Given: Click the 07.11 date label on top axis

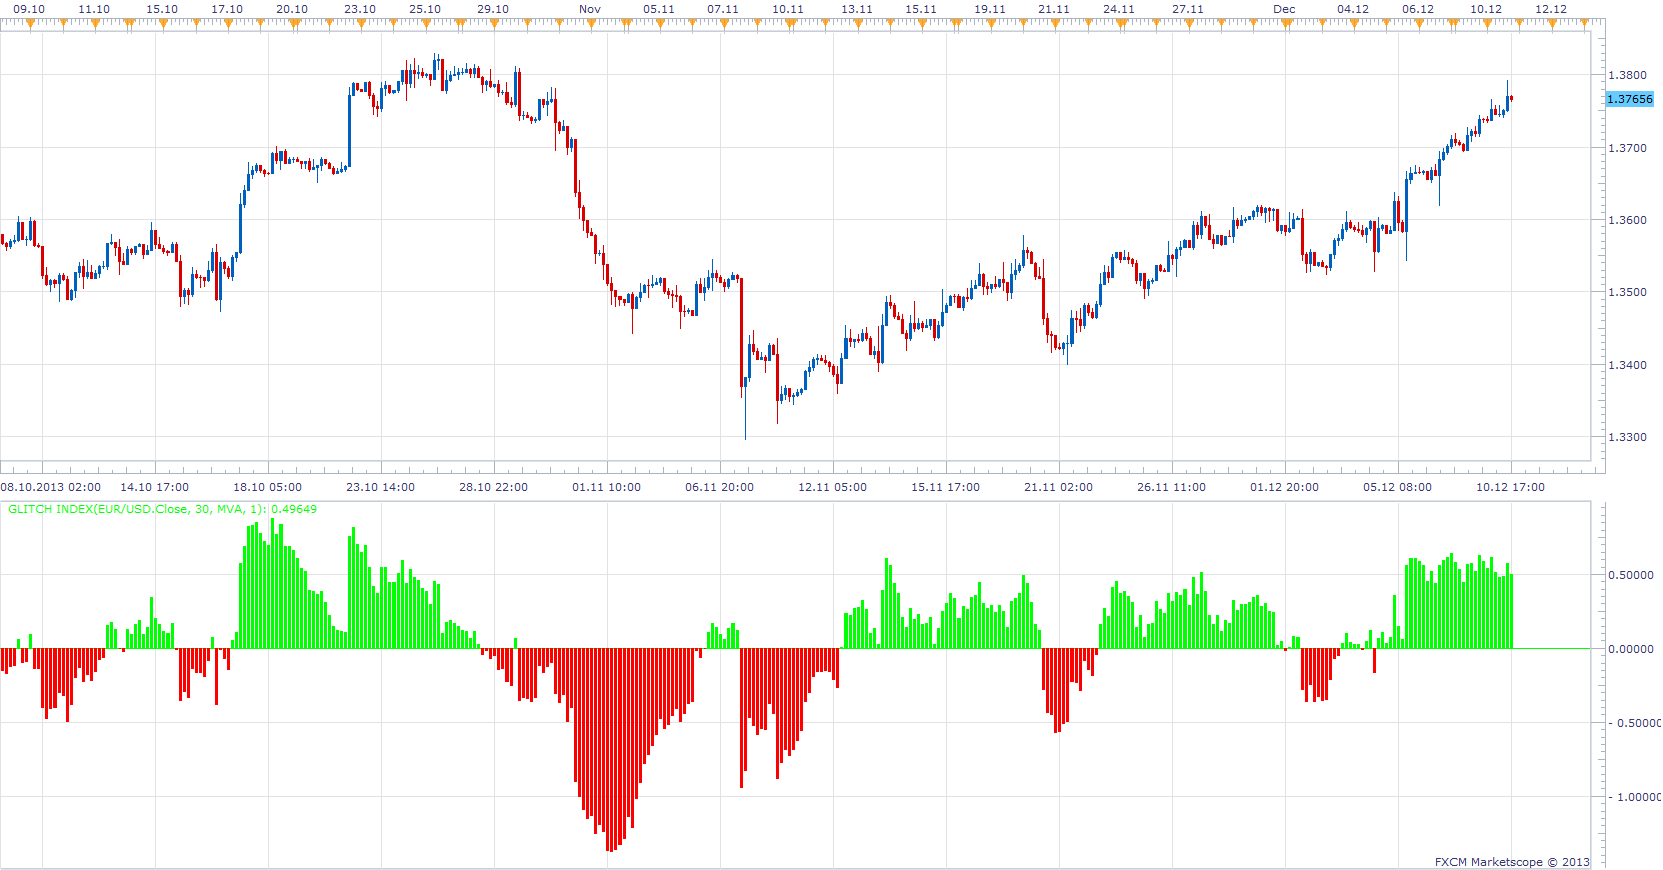Looking at the screenshot, I should (723, 9).
